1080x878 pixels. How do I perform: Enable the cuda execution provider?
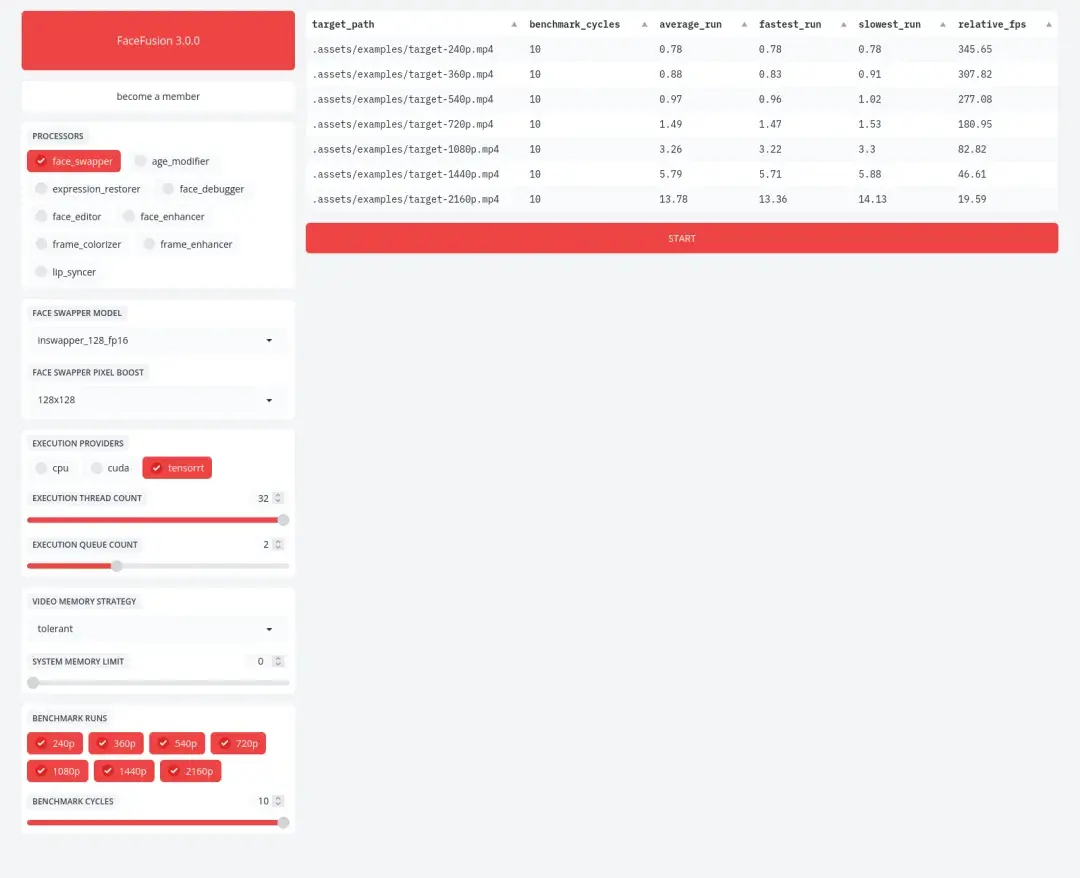click(110, 468)
